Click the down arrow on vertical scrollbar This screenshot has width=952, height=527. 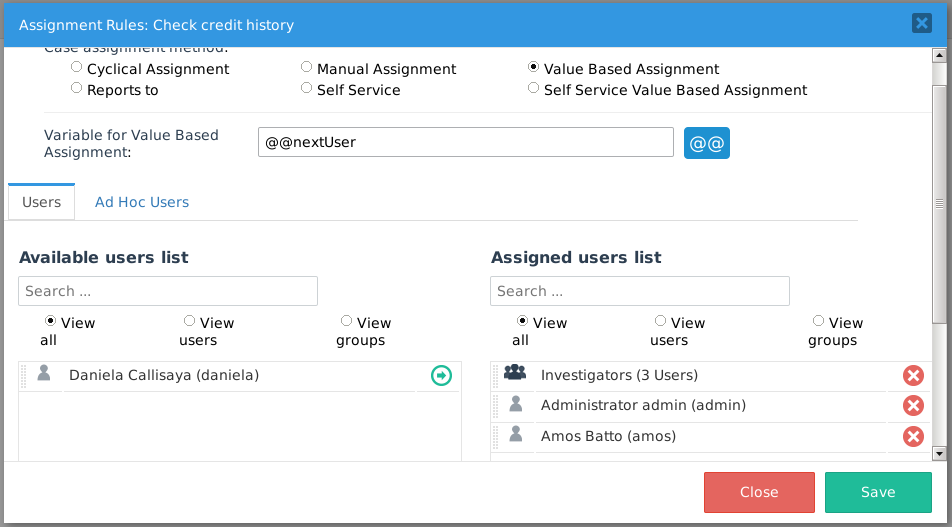[x=939, y=453]
